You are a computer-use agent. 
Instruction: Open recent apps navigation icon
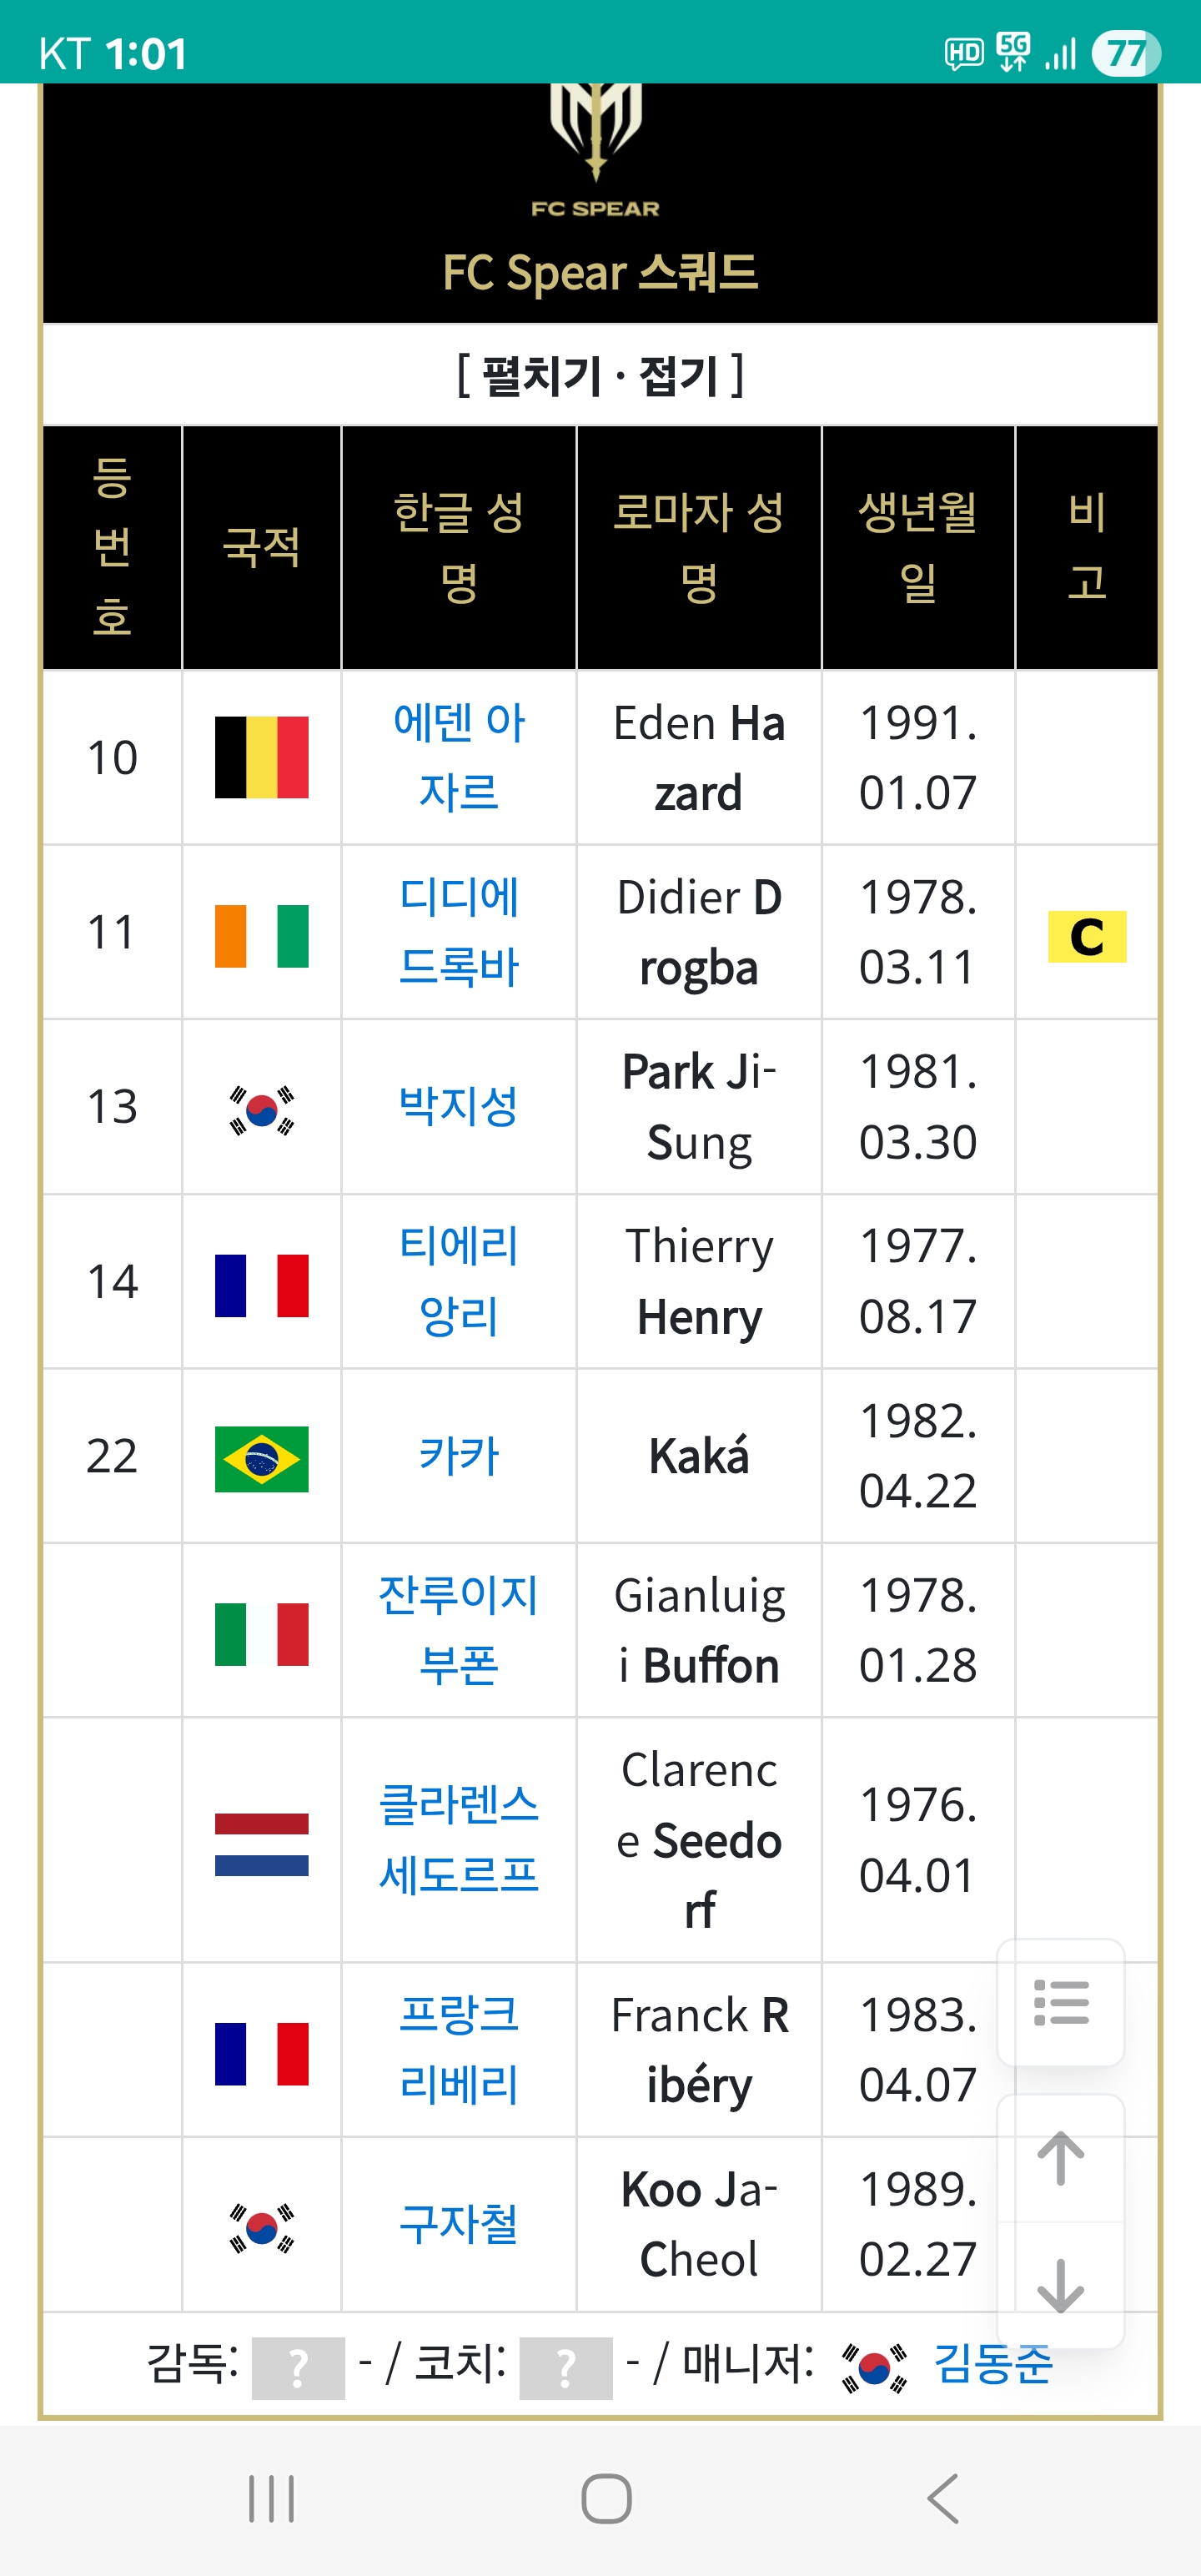click(x=271, y=2499)
